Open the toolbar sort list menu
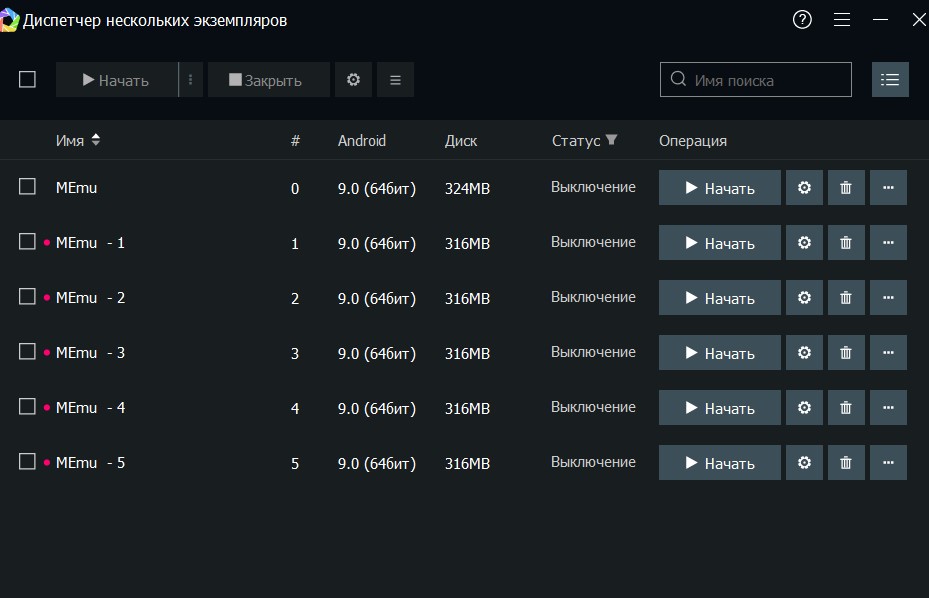929x598 pixels. click(395, 80)
